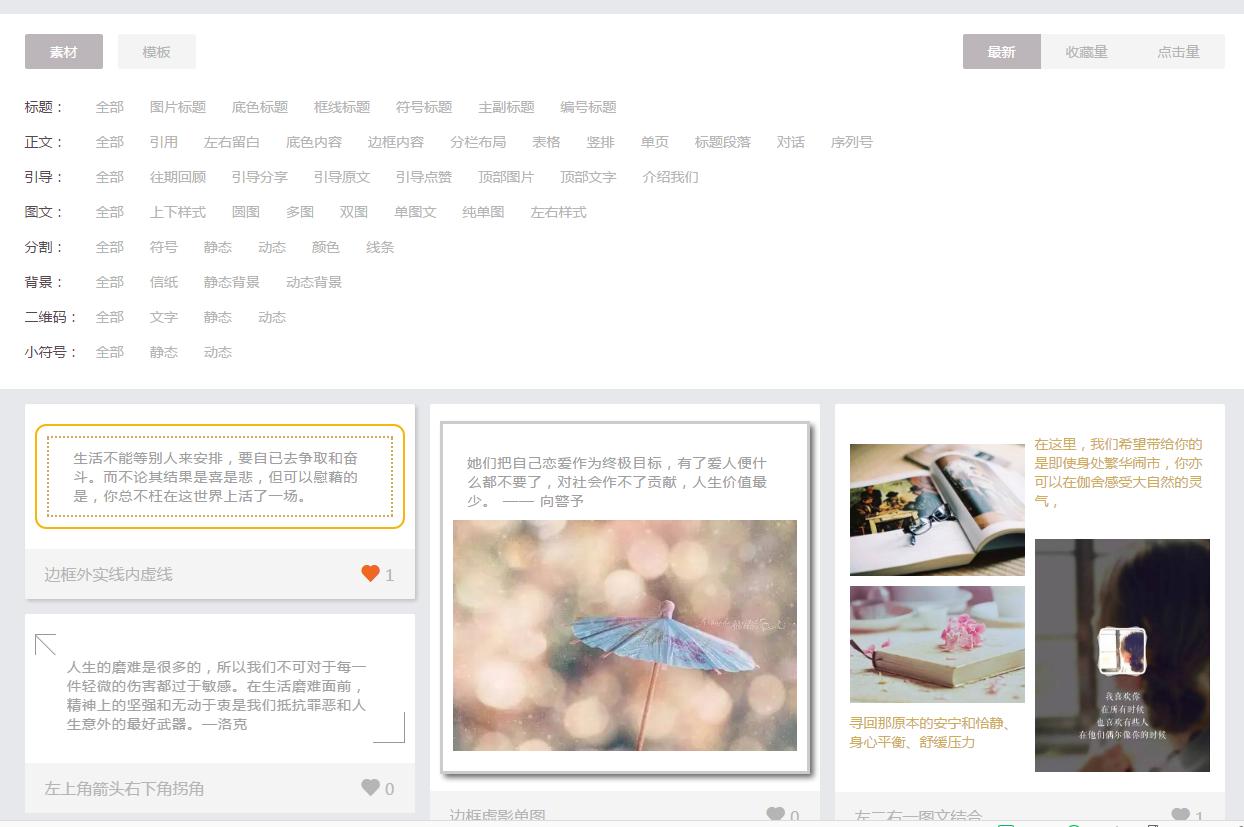The image size is (1244, 827).
Task: Select 最新 sorting option
Action: tap(1002, 52)
